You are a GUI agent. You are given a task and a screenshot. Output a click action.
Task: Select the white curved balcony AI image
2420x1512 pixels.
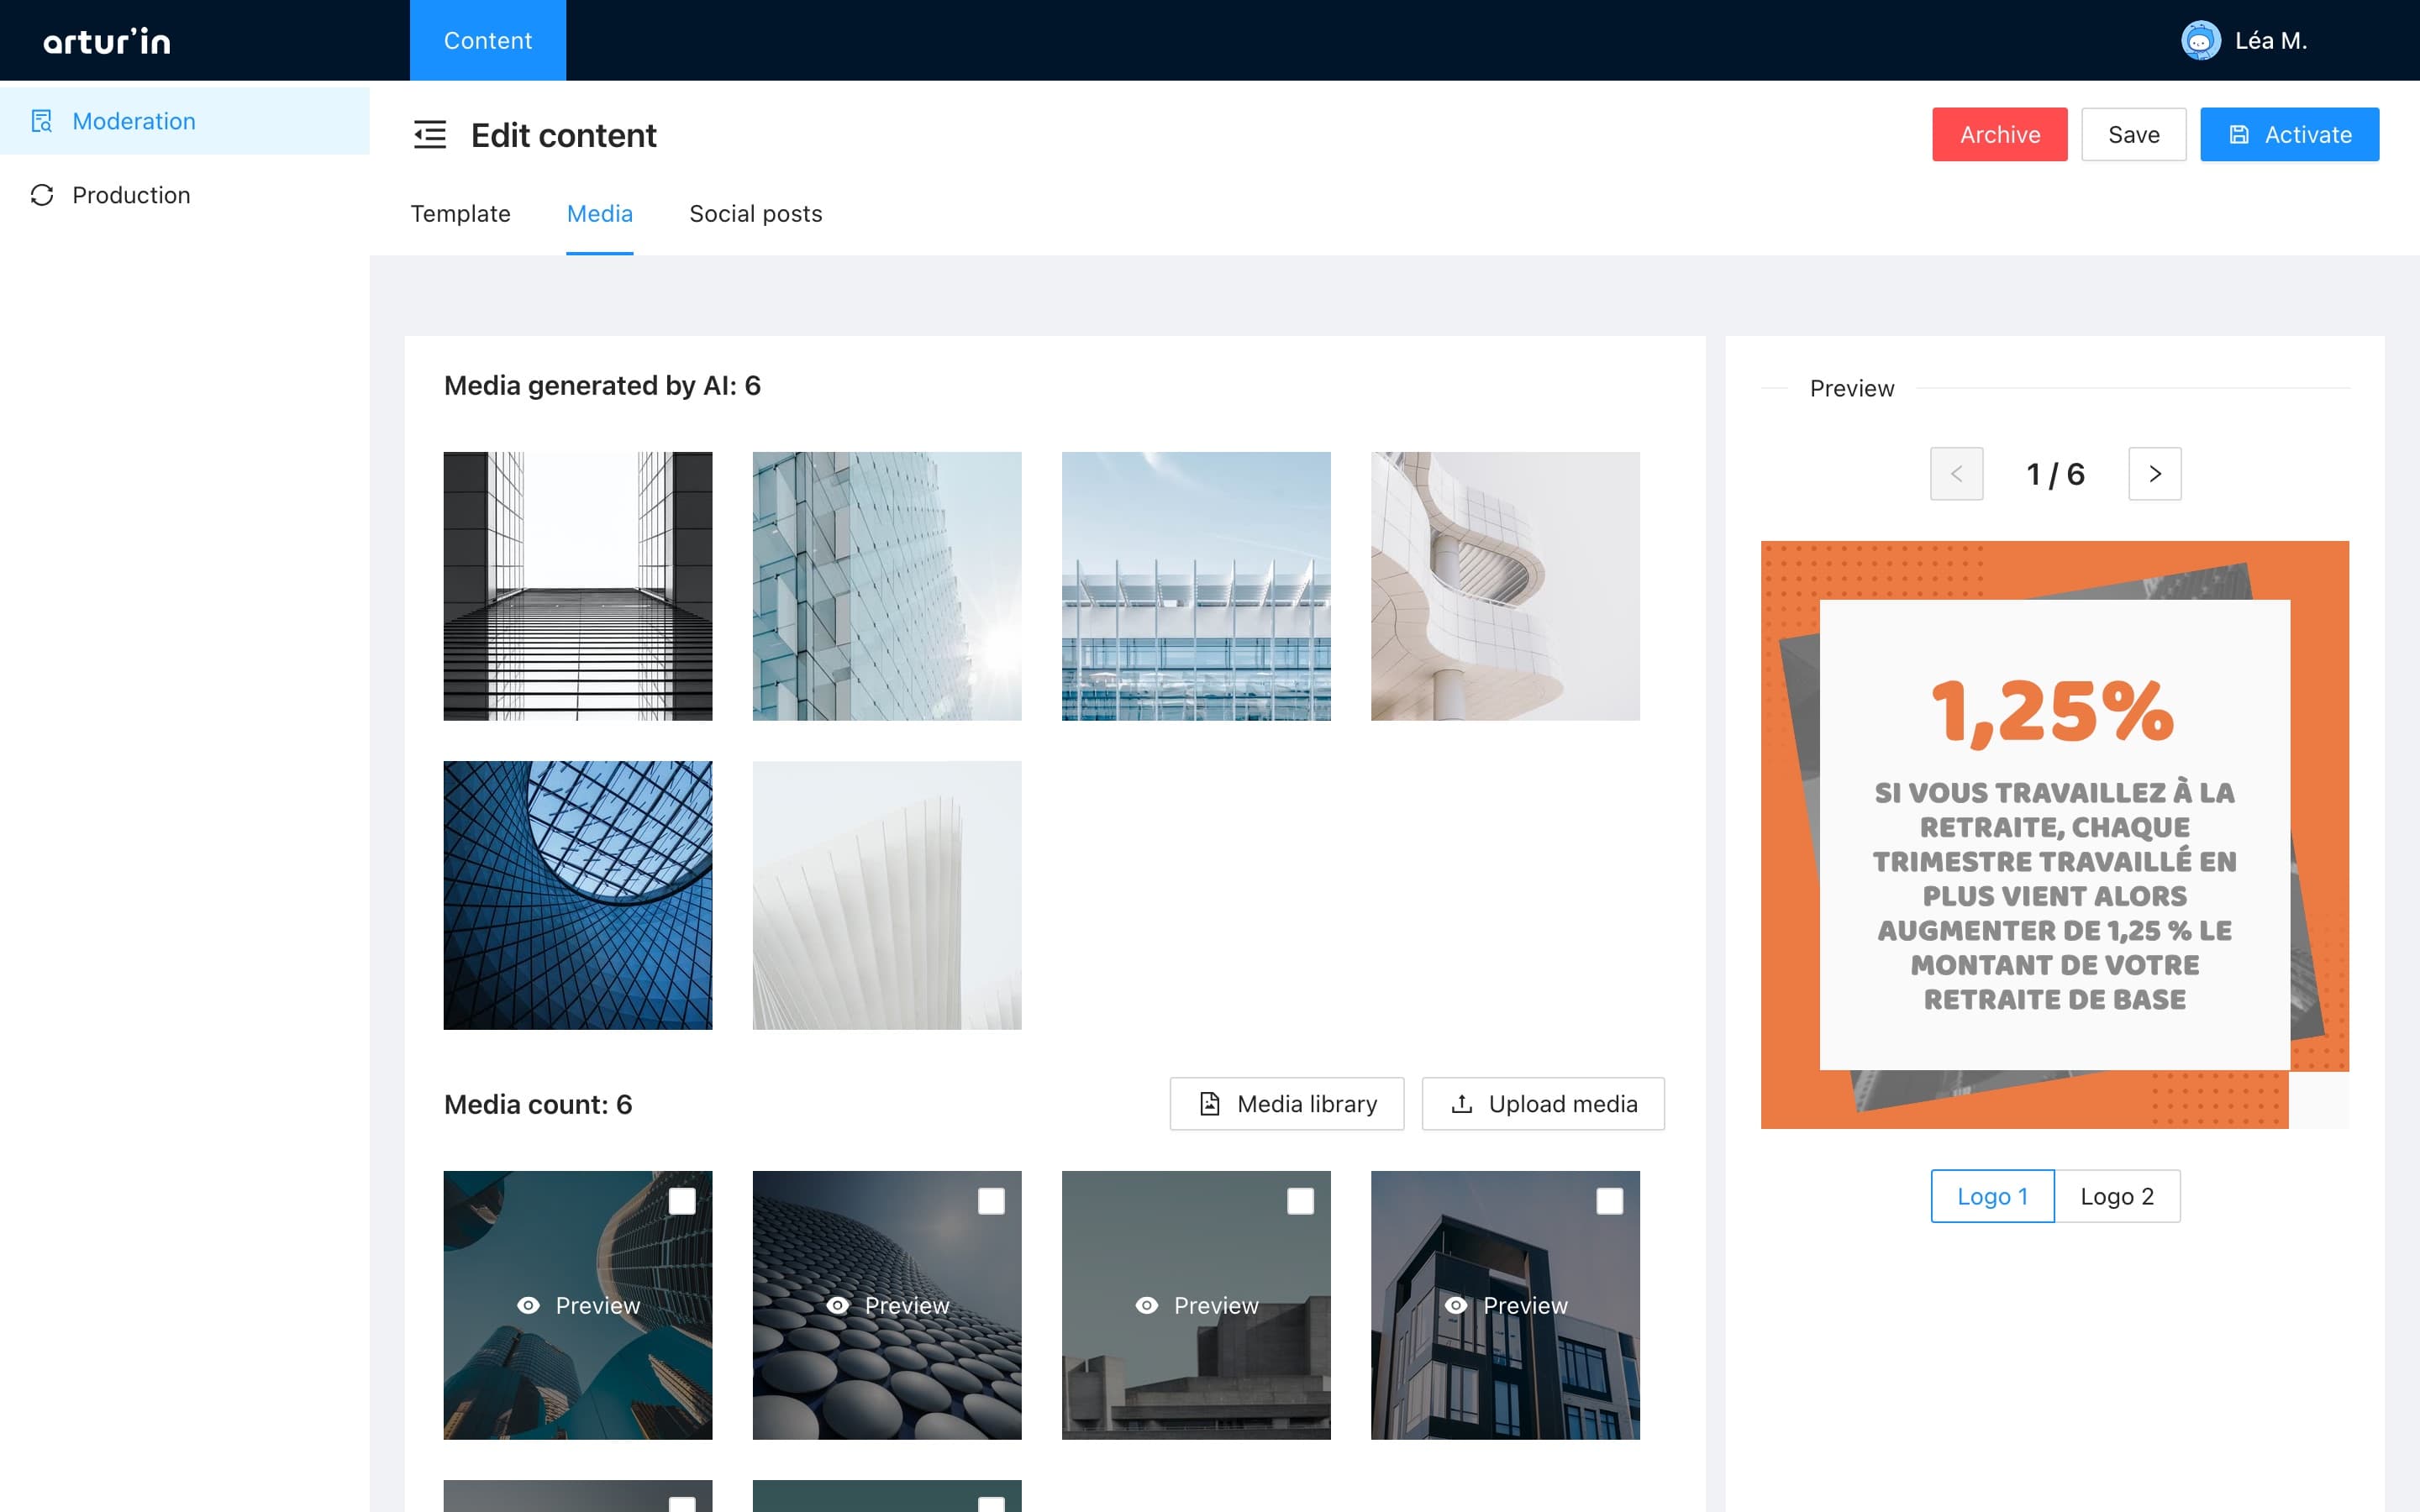pos(1505,586)
